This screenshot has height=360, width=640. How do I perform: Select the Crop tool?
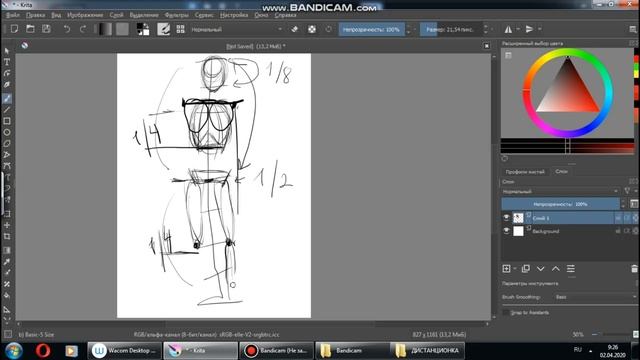click(x=7, y=236)
